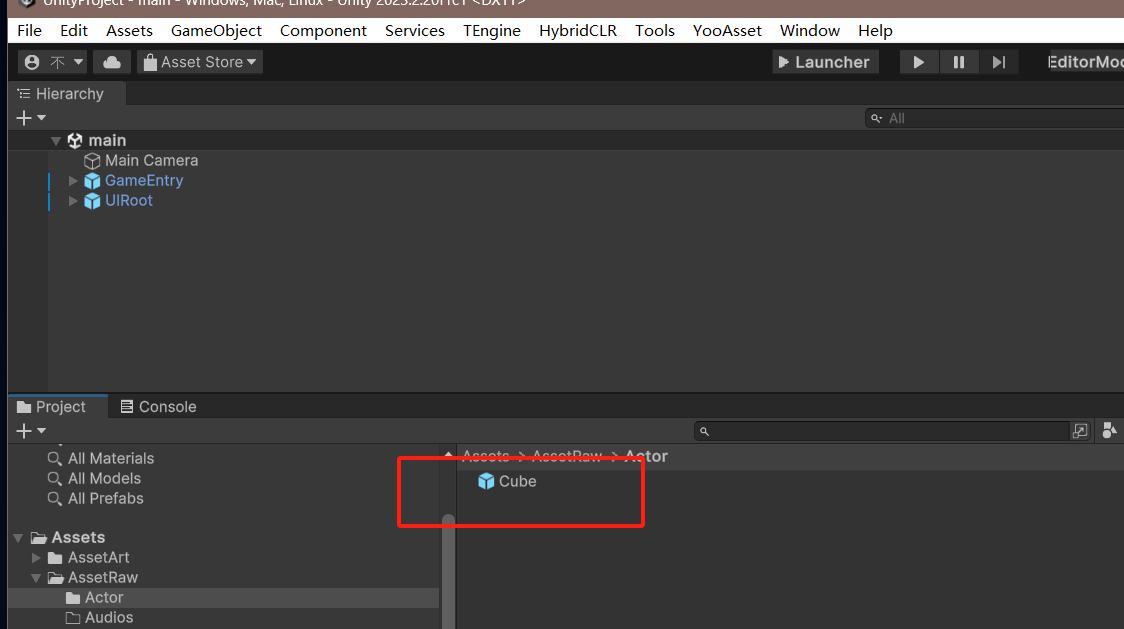Select GameEntry in Hierarchy
Image resolution: width=1124 pixels, height=629 pixels.
click(x=144, y=181)
